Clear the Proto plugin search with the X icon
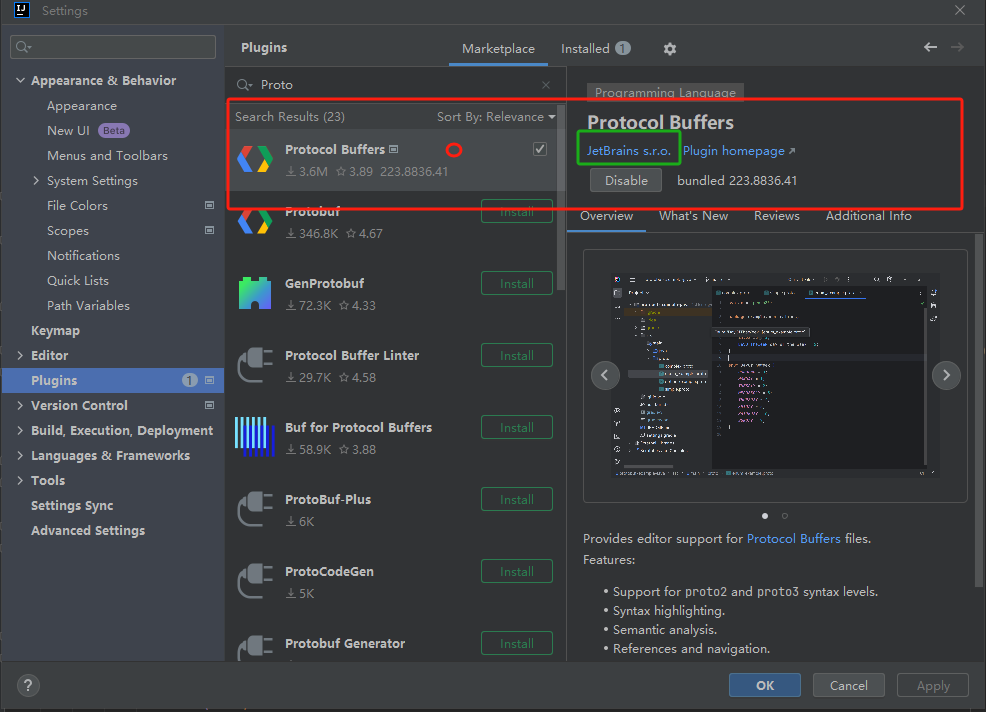Viewport: 986px width, 712px height. tap(545, 85)
